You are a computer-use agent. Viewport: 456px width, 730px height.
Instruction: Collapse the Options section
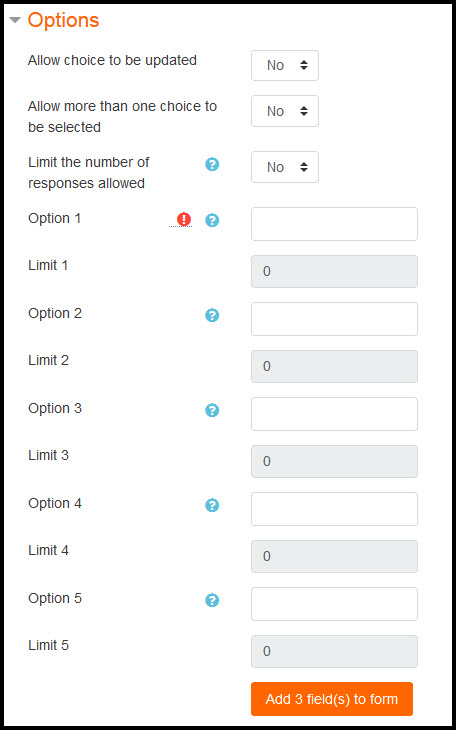(15, 20)
